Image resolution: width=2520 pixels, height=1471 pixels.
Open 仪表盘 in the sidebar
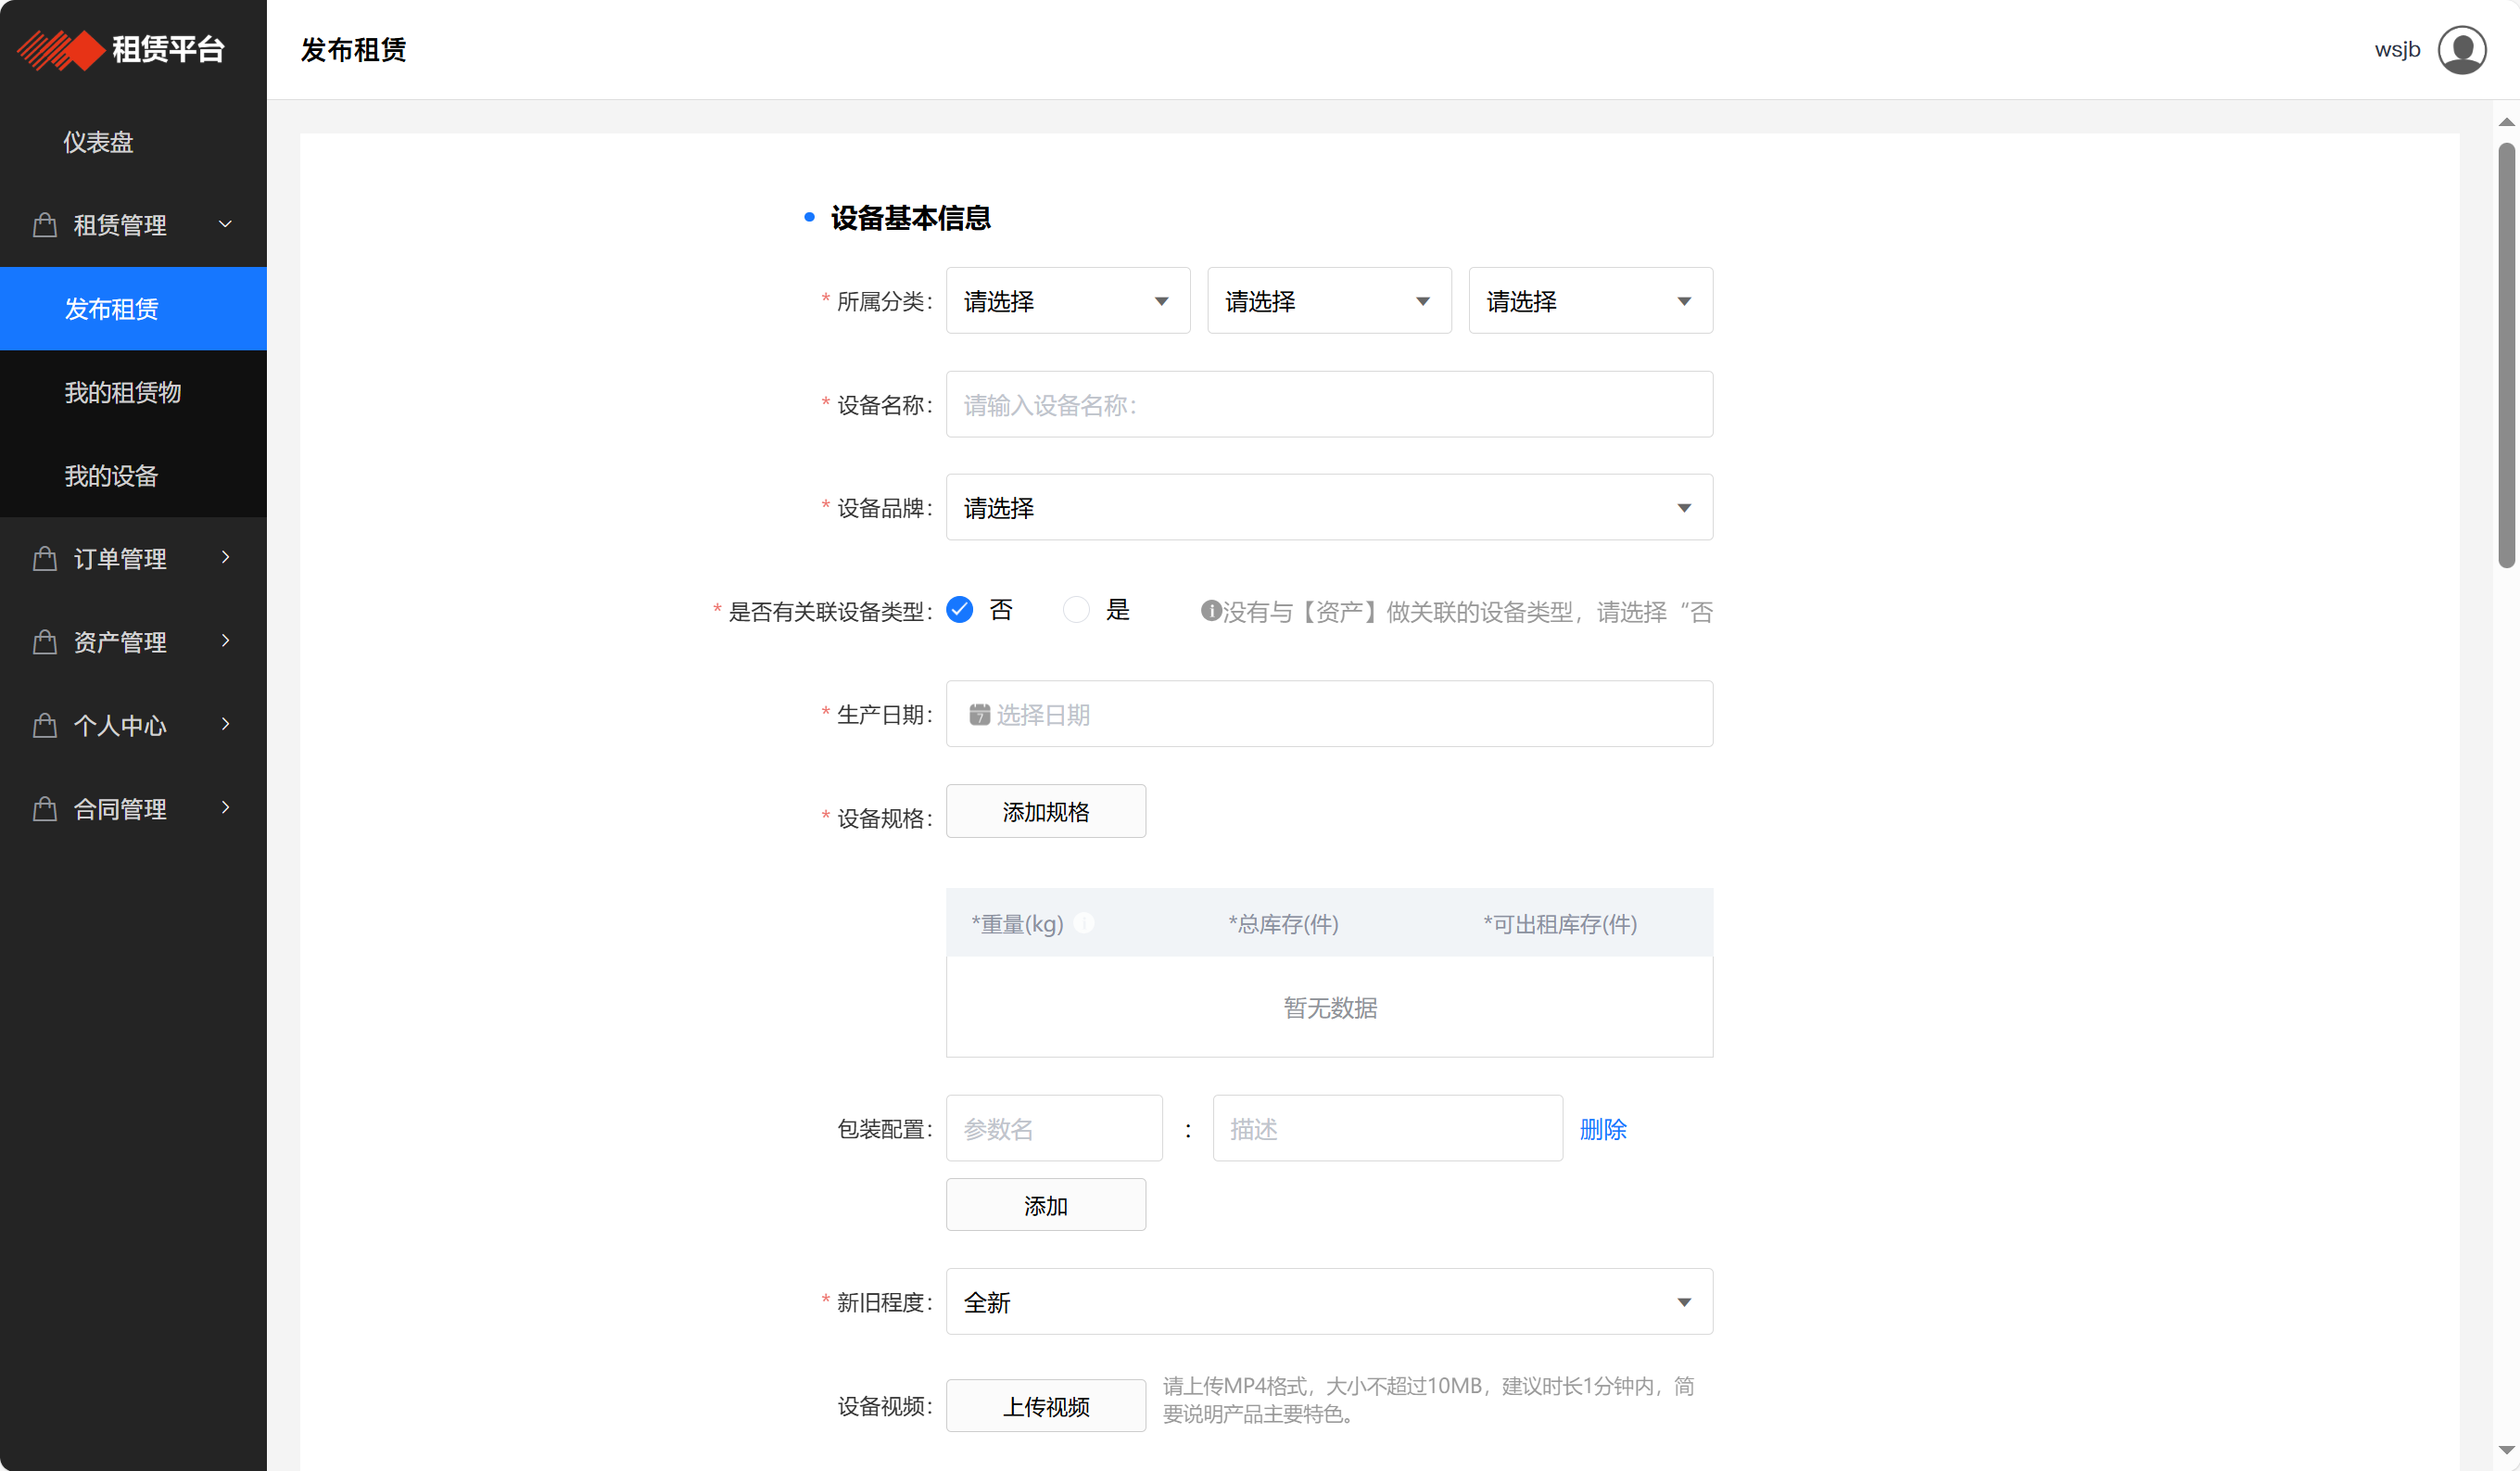[133, 142]
